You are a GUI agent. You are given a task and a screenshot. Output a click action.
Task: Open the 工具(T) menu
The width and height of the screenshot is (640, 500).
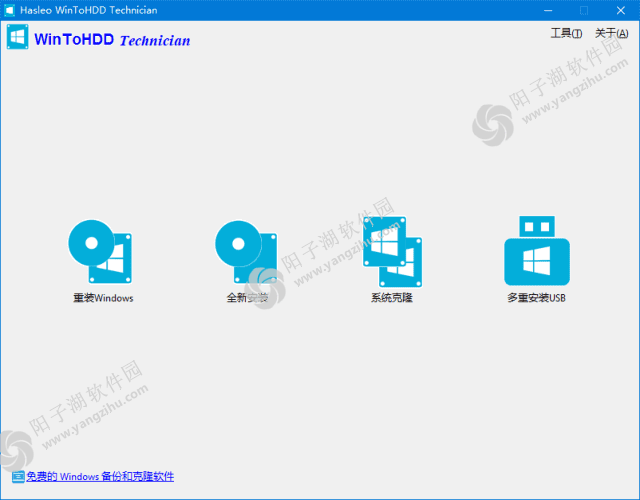566,33
